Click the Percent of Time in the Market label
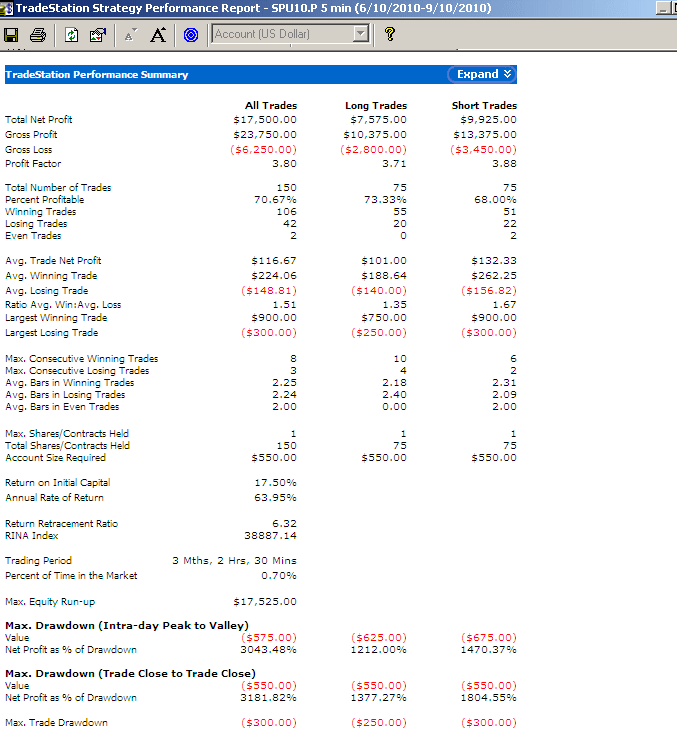Viewport: 677px width, 755px height. (x=71, y=575)
